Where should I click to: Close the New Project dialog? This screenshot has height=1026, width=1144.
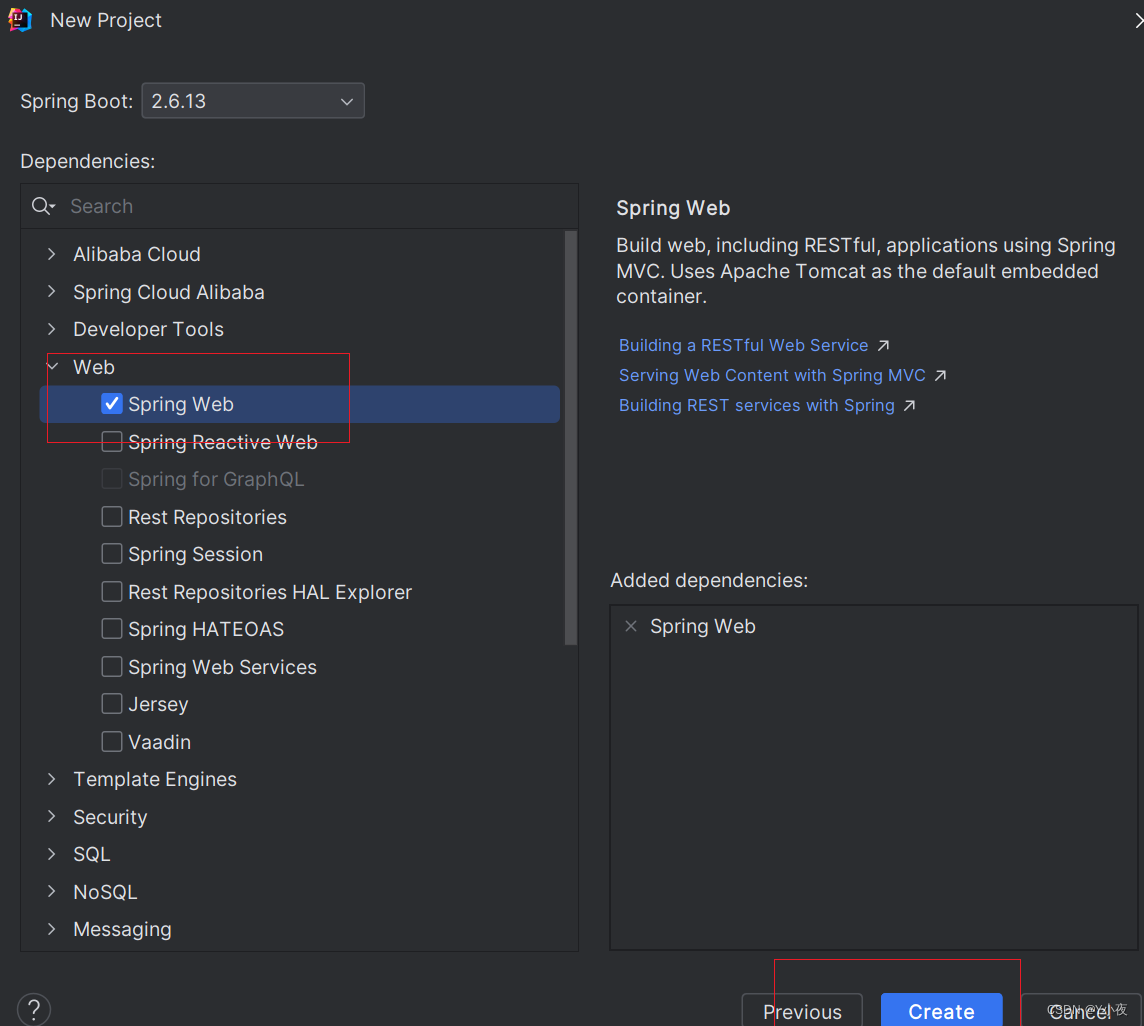[x=1138, y=20]
